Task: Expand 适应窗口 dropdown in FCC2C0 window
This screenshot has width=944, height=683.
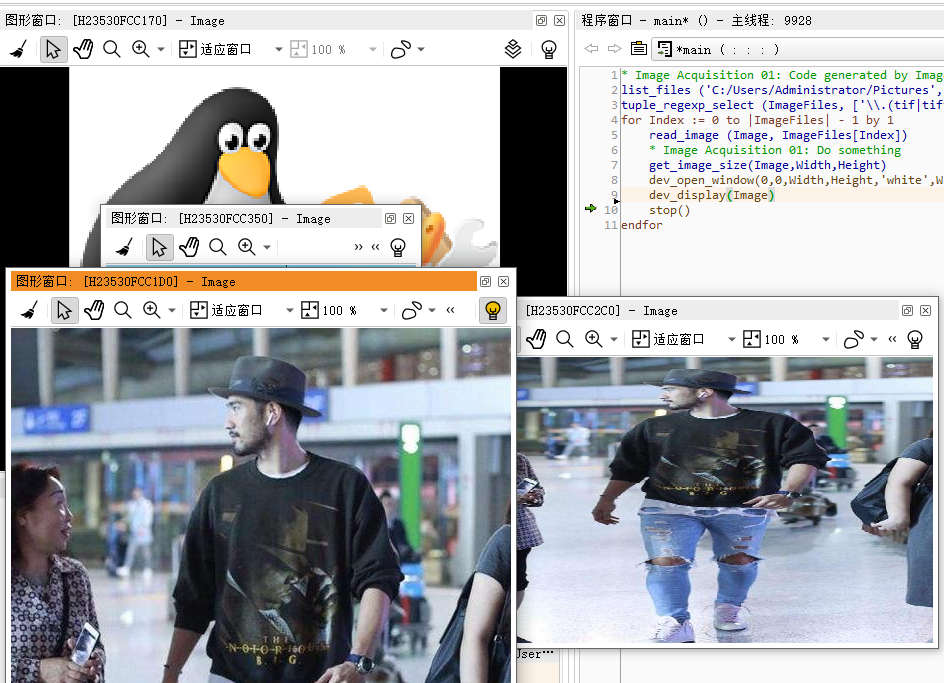Action: [x=731, y=339]
